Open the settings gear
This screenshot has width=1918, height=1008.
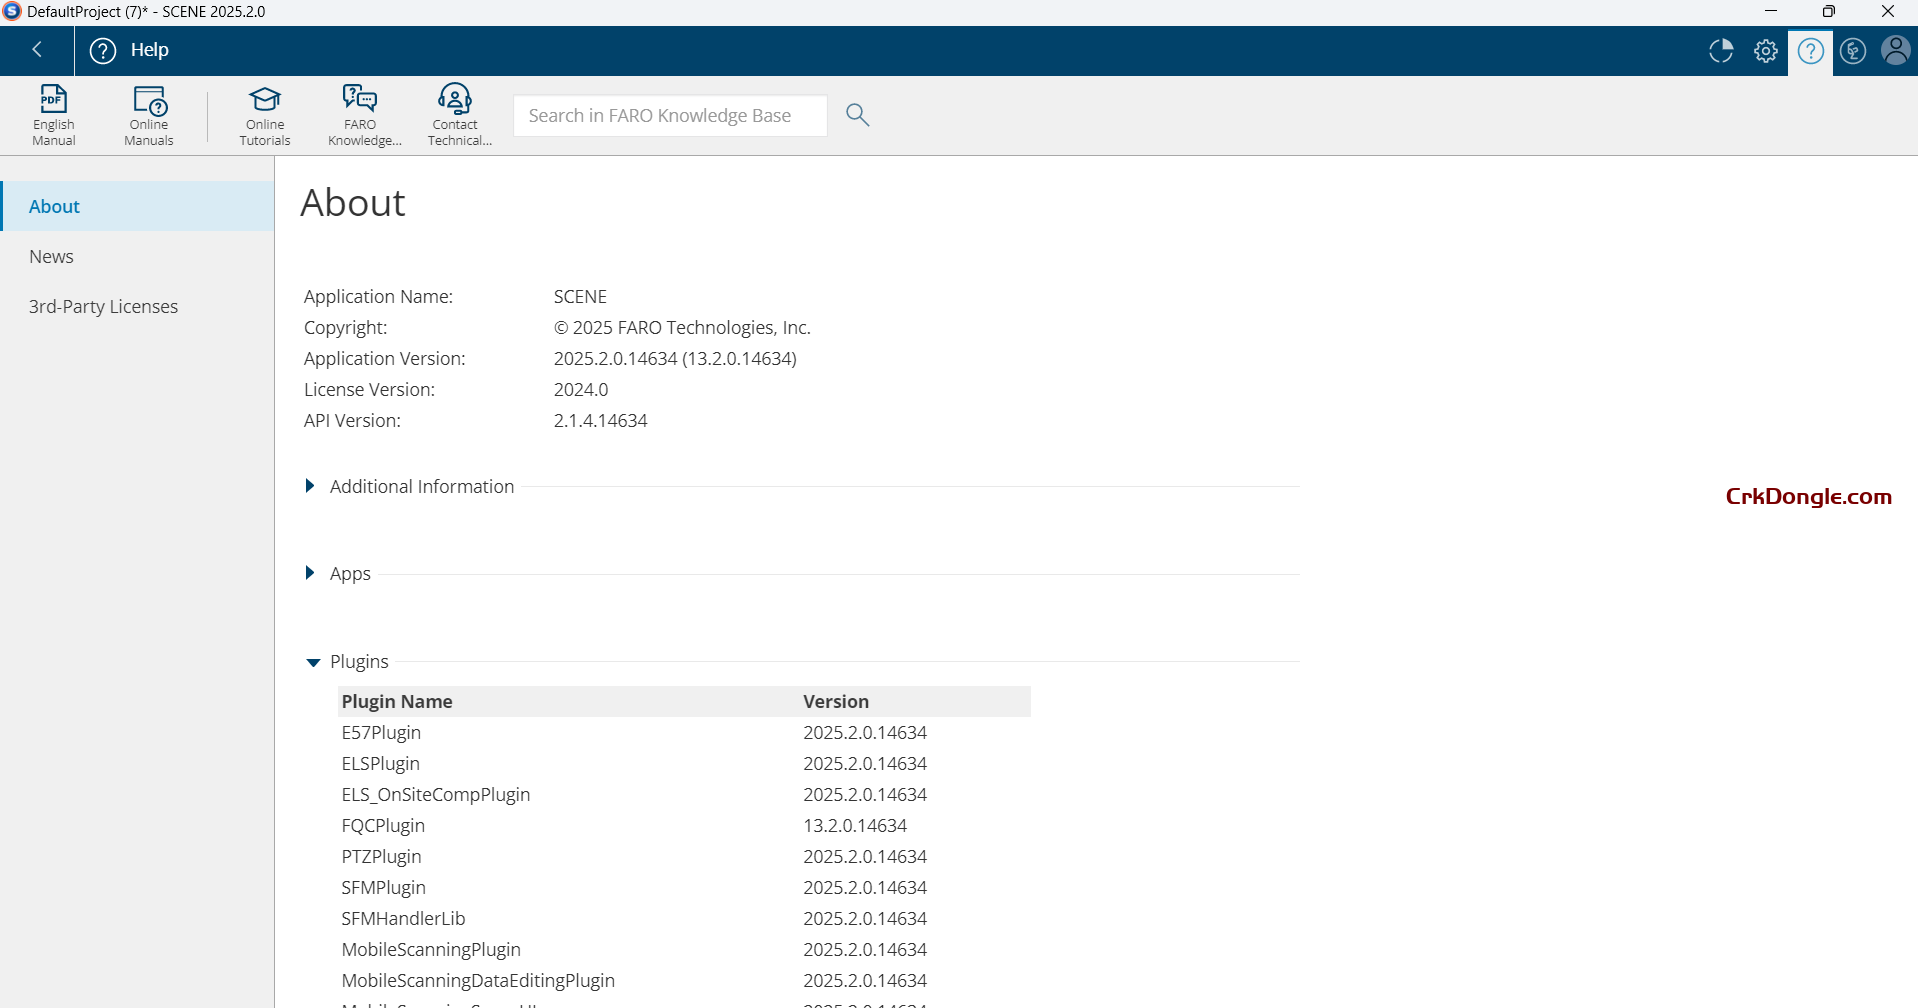[x=1765, y=51]
